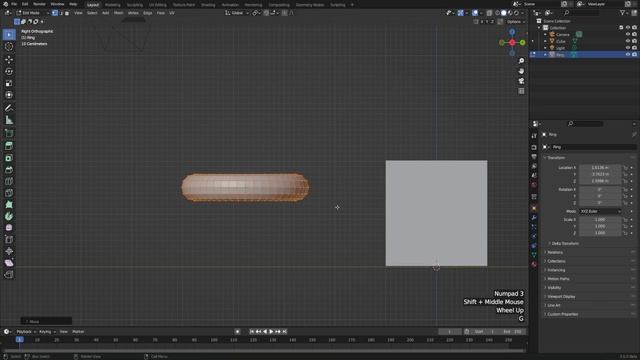
Task: Open the Mesh menu in viewport header
Action: point(118,13)
